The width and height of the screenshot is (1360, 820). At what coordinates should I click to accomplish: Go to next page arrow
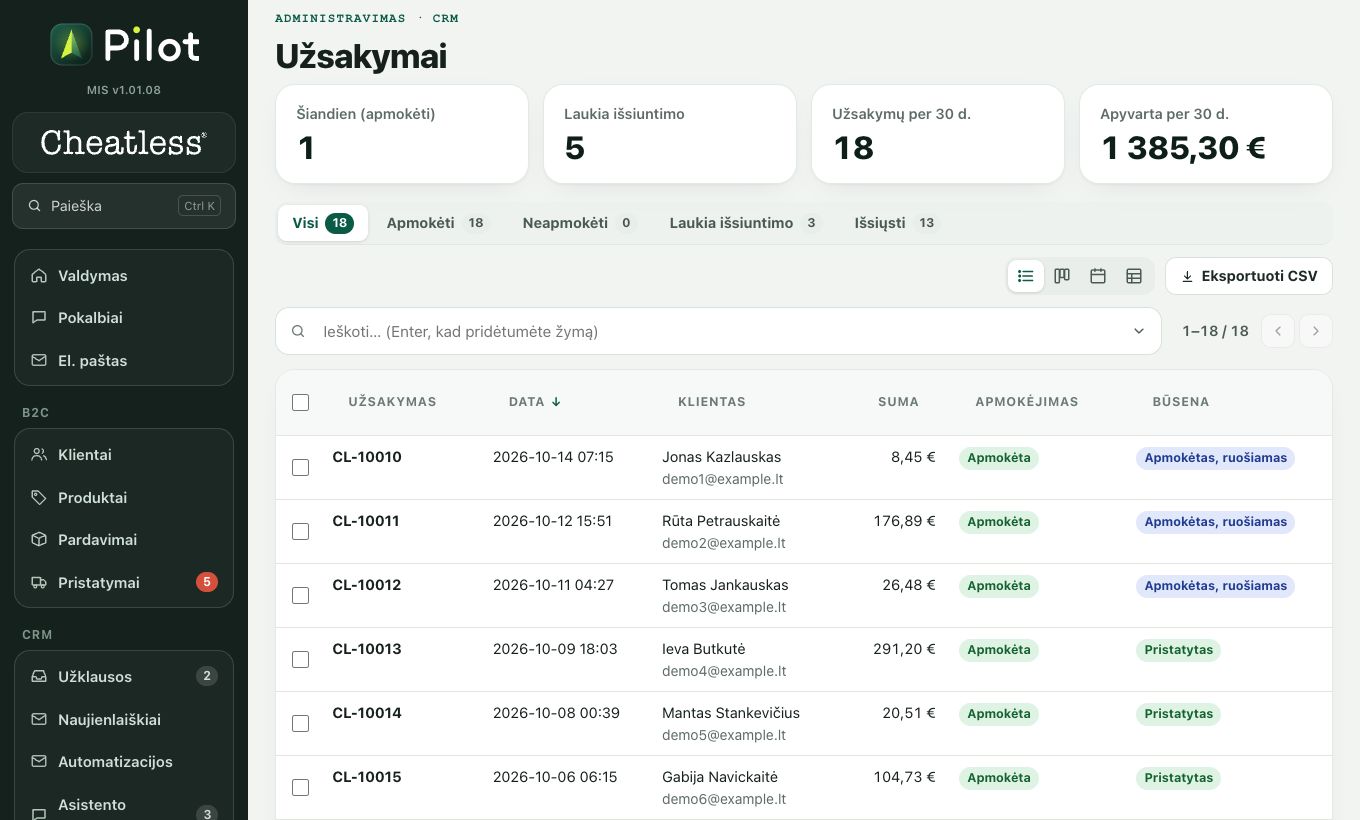pos(1316,331)
